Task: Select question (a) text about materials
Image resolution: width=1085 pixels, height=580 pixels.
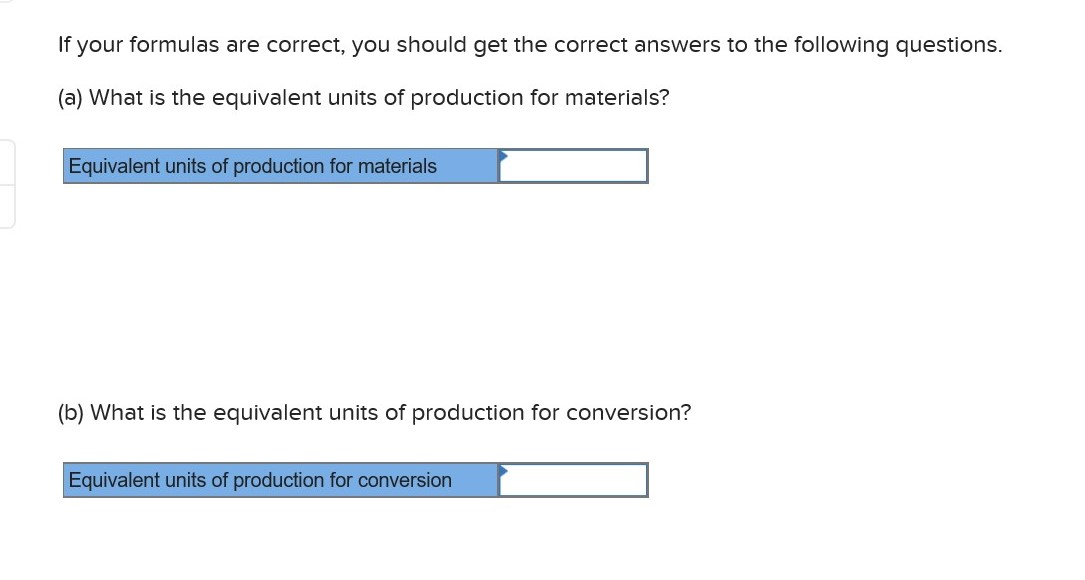Action: coord(363,97)
